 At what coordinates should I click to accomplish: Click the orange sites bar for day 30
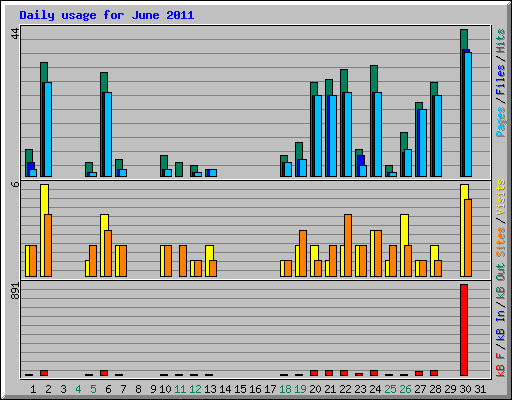468,238
